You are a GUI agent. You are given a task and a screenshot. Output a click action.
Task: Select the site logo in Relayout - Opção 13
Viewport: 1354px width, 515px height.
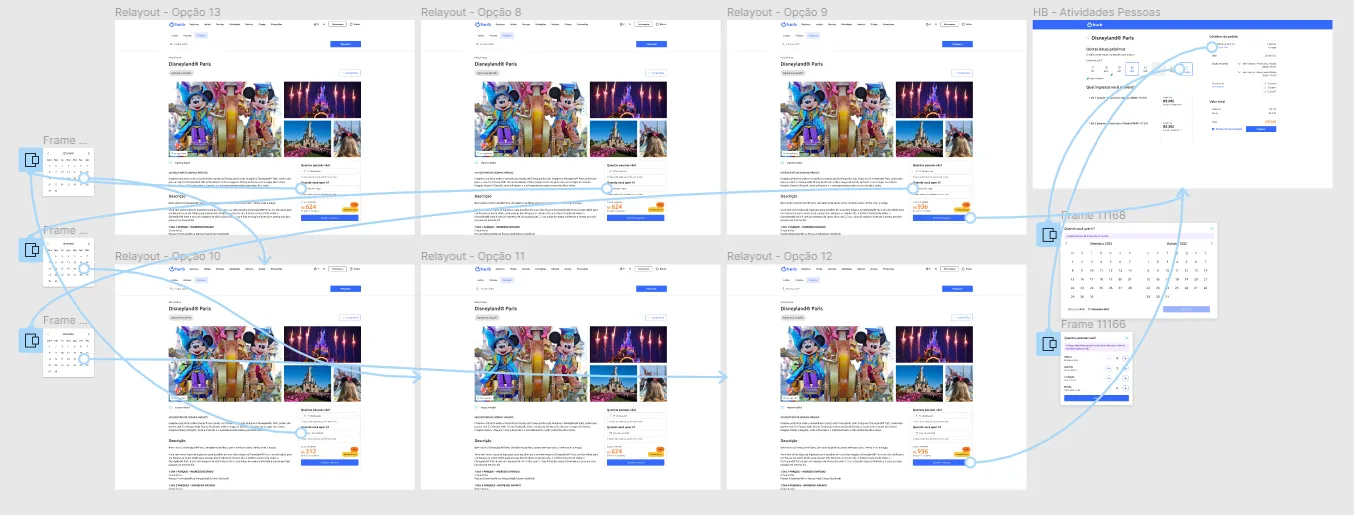tap(178, 23)
